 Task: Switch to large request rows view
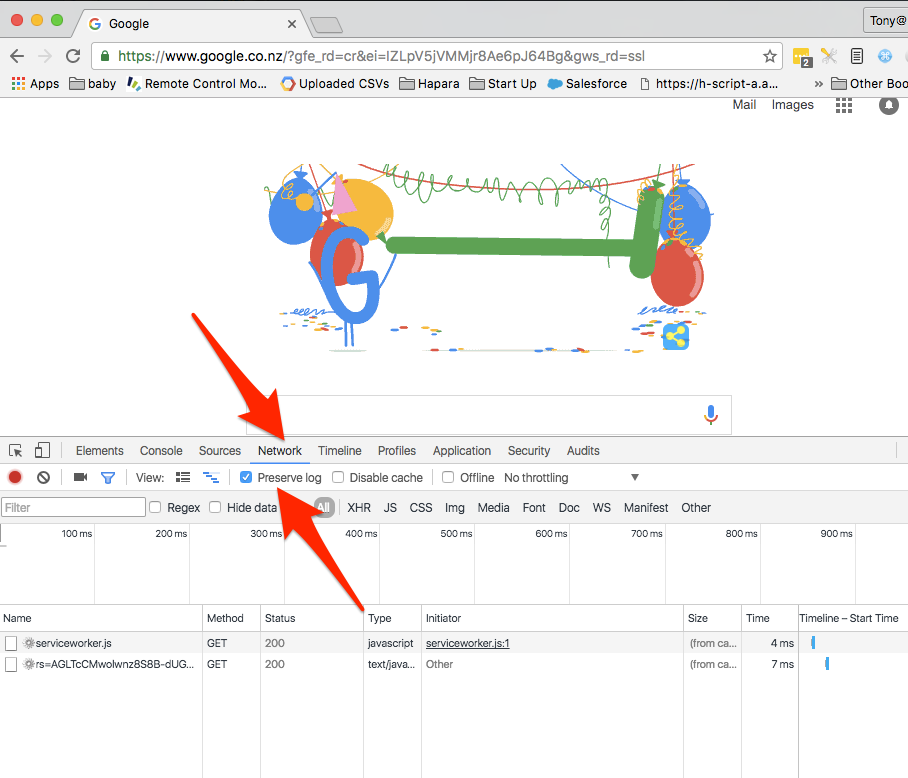tap(183, 478)
